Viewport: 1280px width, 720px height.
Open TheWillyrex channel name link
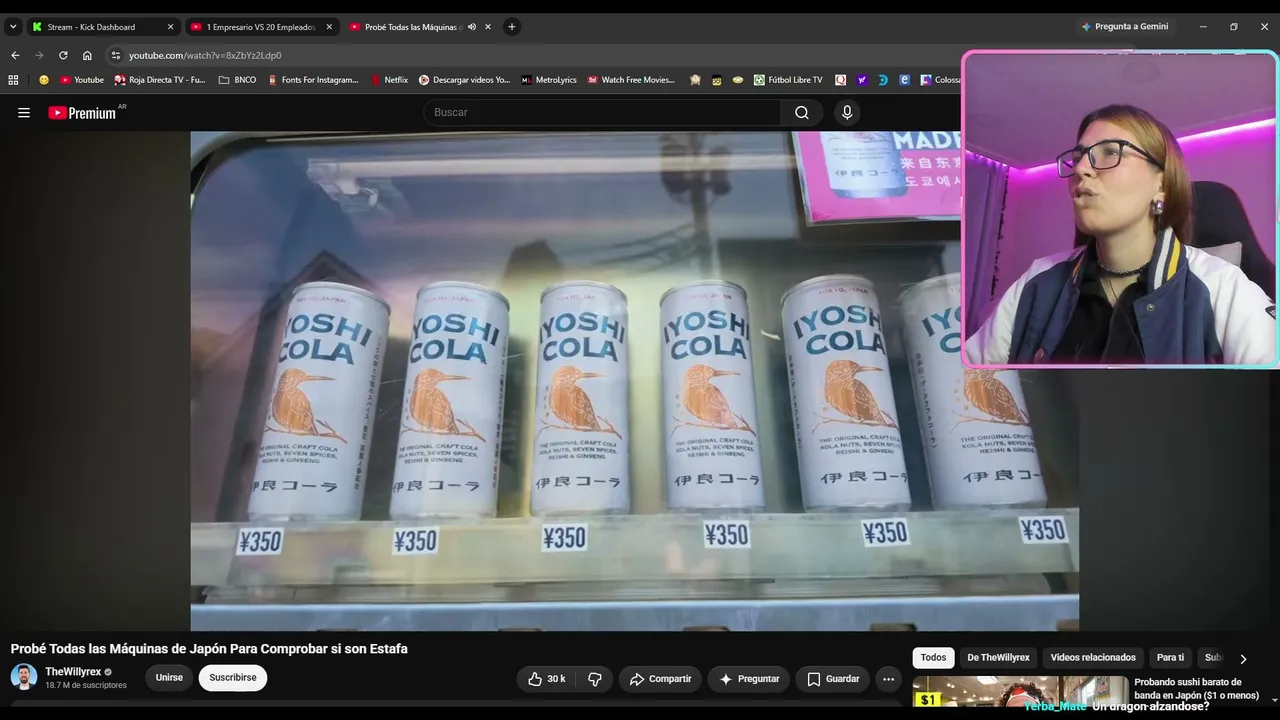click(73, 672)
